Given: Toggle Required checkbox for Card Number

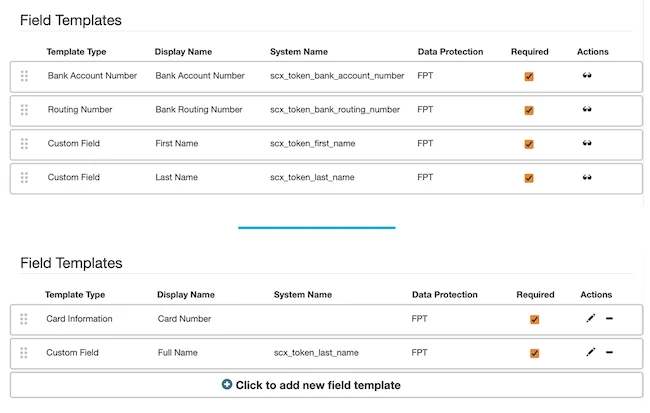Looking at the screenshot, I should [x=534, y=319].
